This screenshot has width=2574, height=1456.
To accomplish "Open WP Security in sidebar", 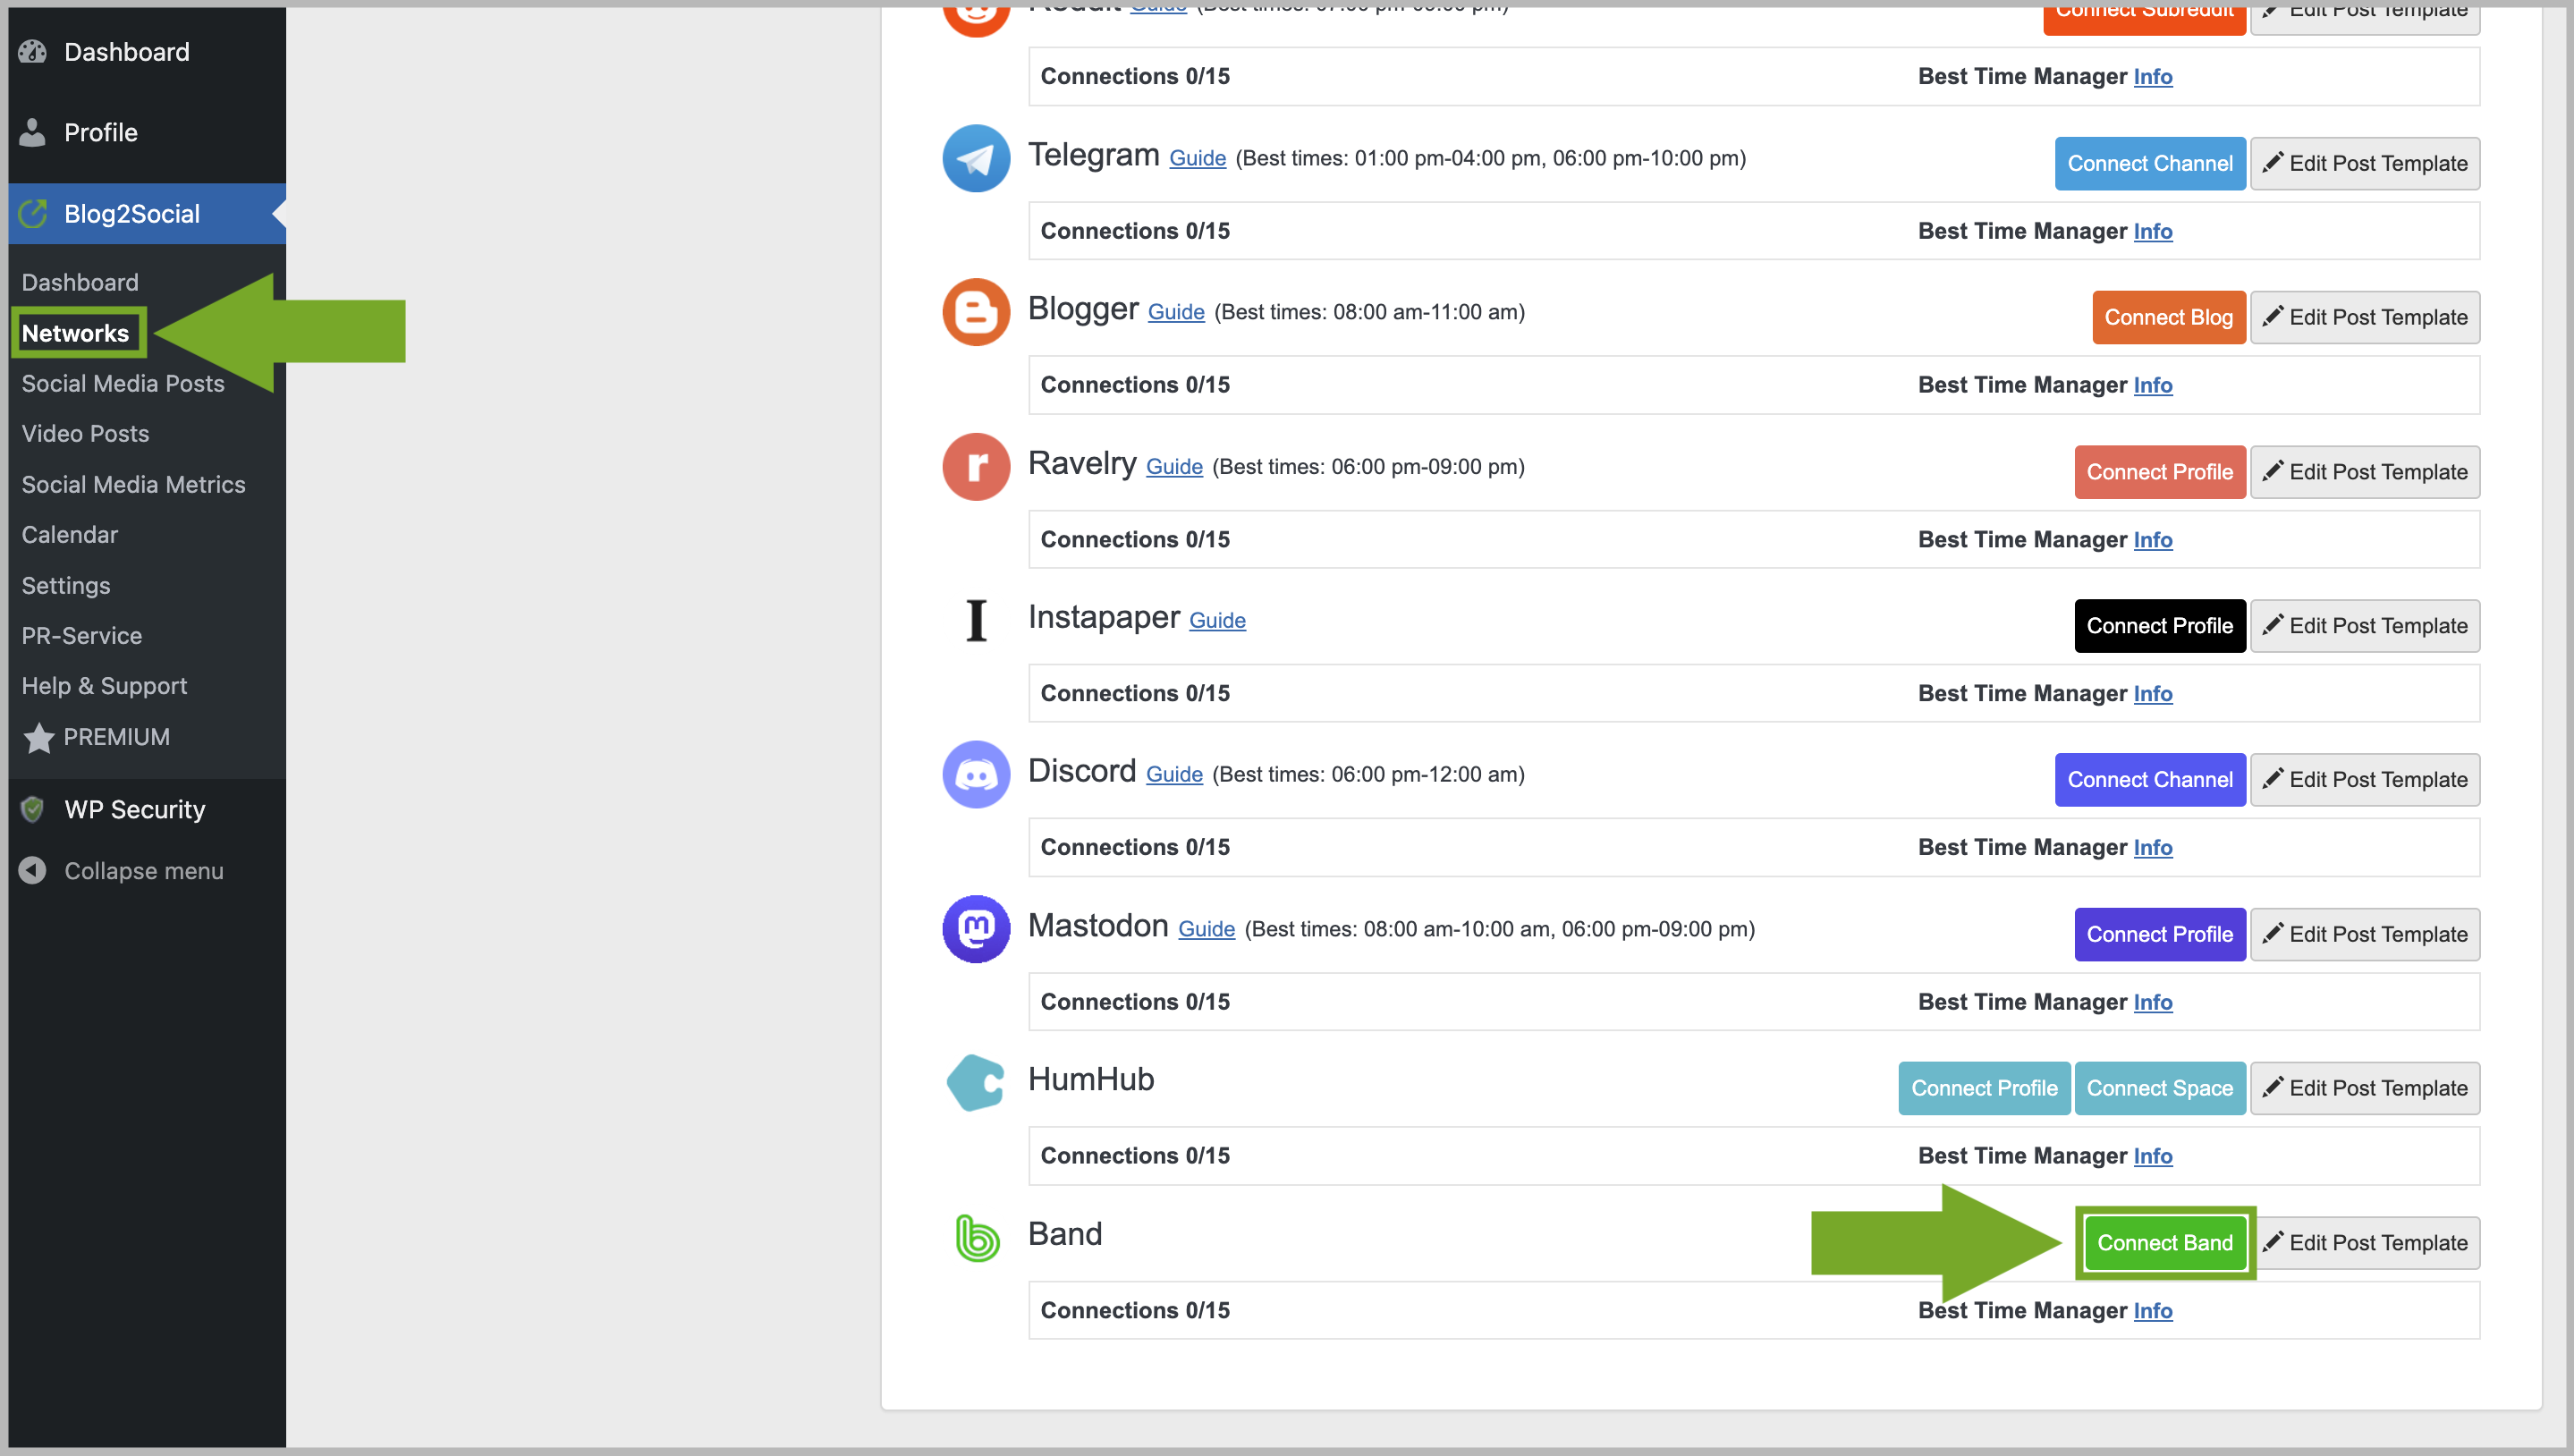I will pos(134,810).
